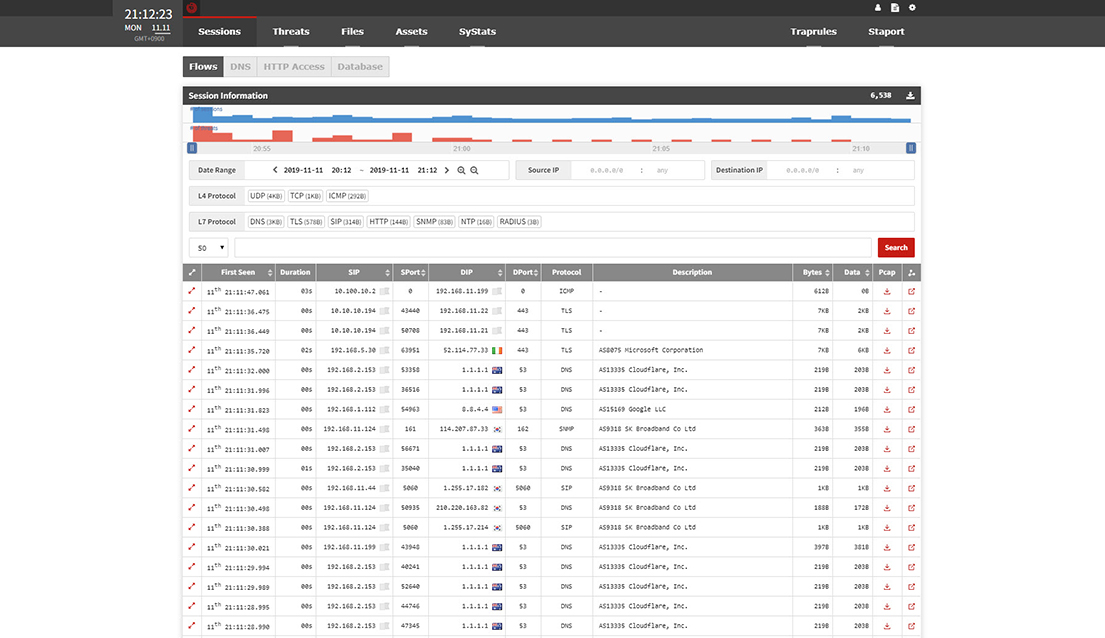Toggle the TCP L4 protocol filter

pyautogui.click(x=305, y=196)
